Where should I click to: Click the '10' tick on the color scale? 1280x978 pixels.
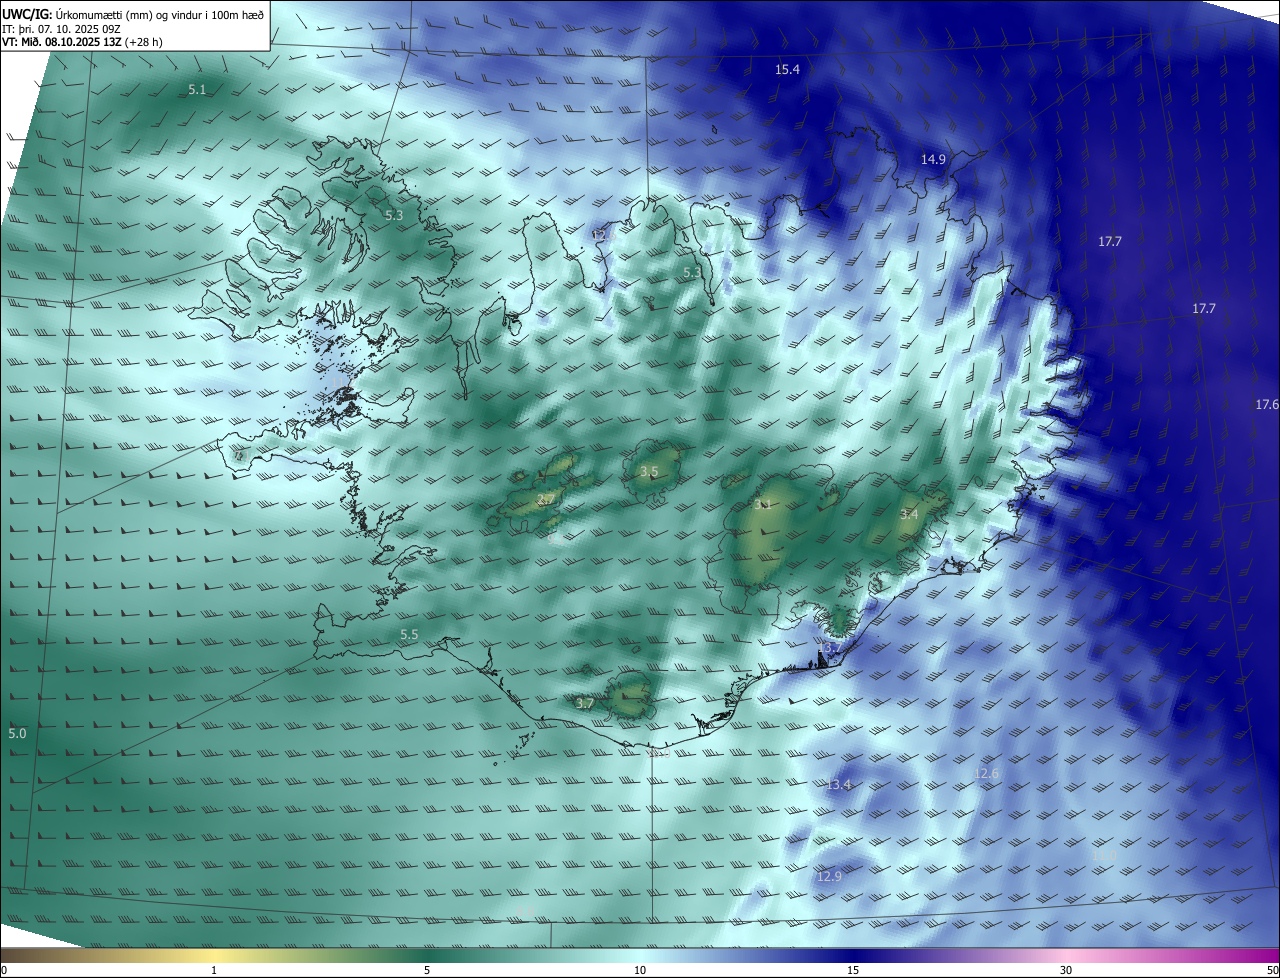(640, 970)
